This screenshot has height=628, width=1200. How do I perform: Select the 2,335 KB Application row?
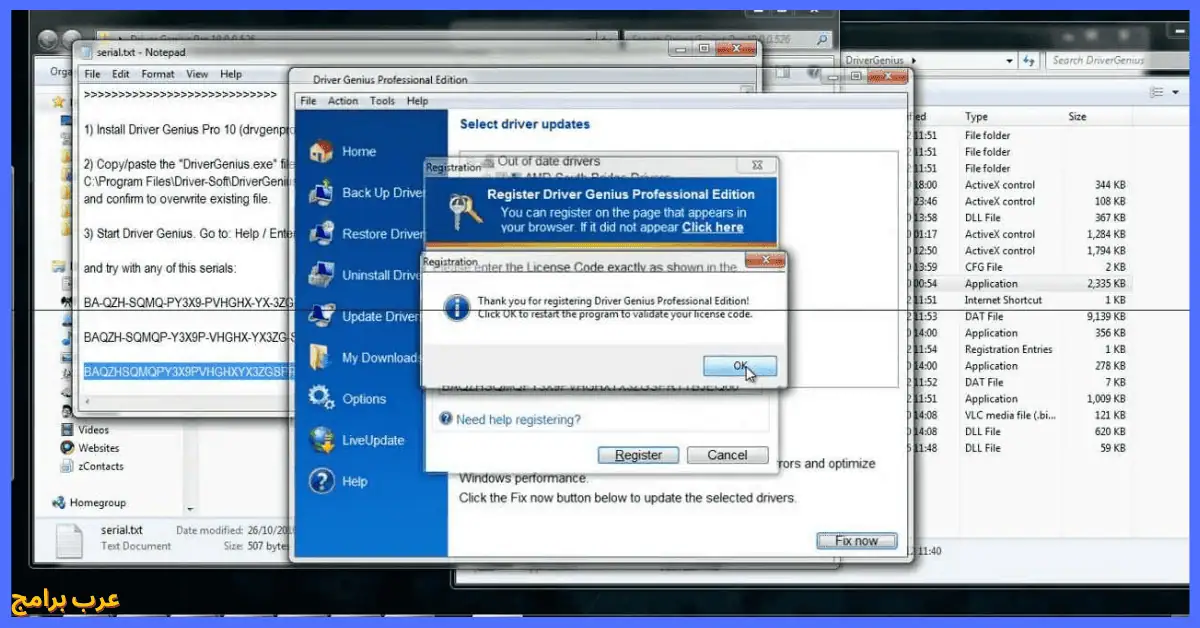point(1020,284)
